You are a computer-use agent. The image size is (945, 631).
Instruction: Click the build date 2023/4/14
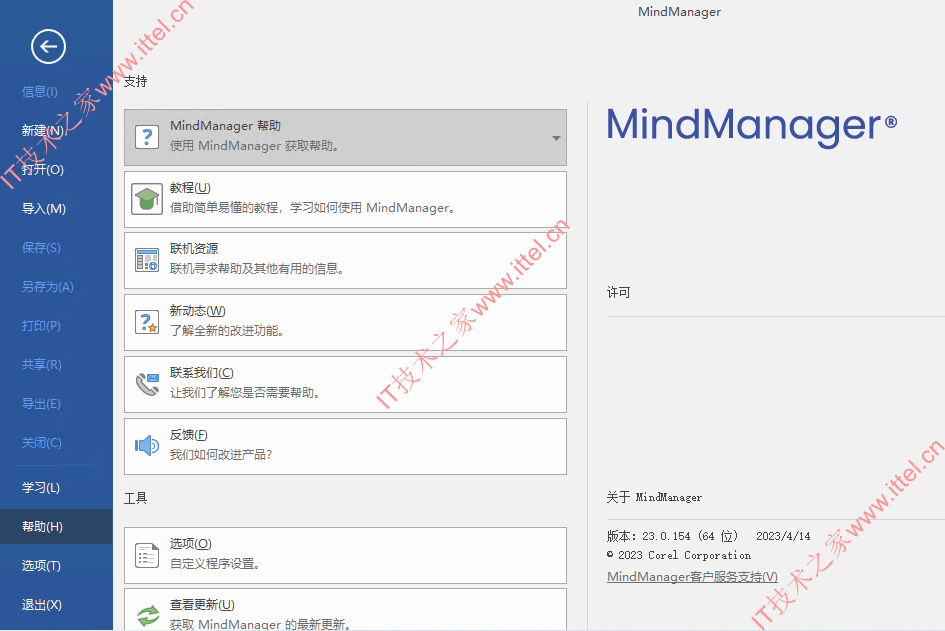pyautogui.click(x=783, y=536)
